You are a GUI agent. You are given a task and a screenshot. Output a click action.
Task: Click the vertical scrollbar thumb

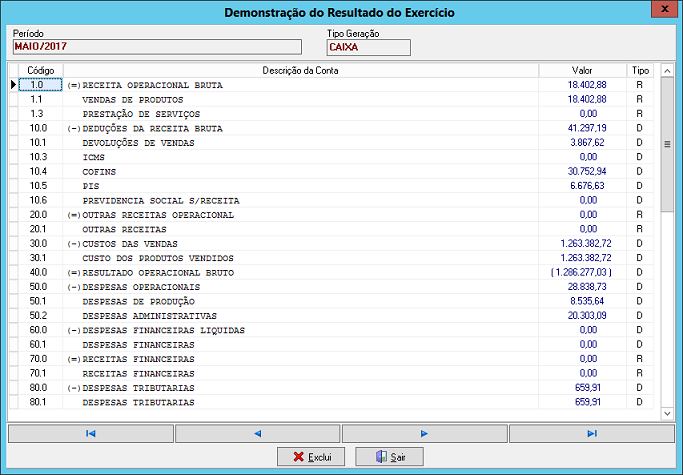pos(667,144)
